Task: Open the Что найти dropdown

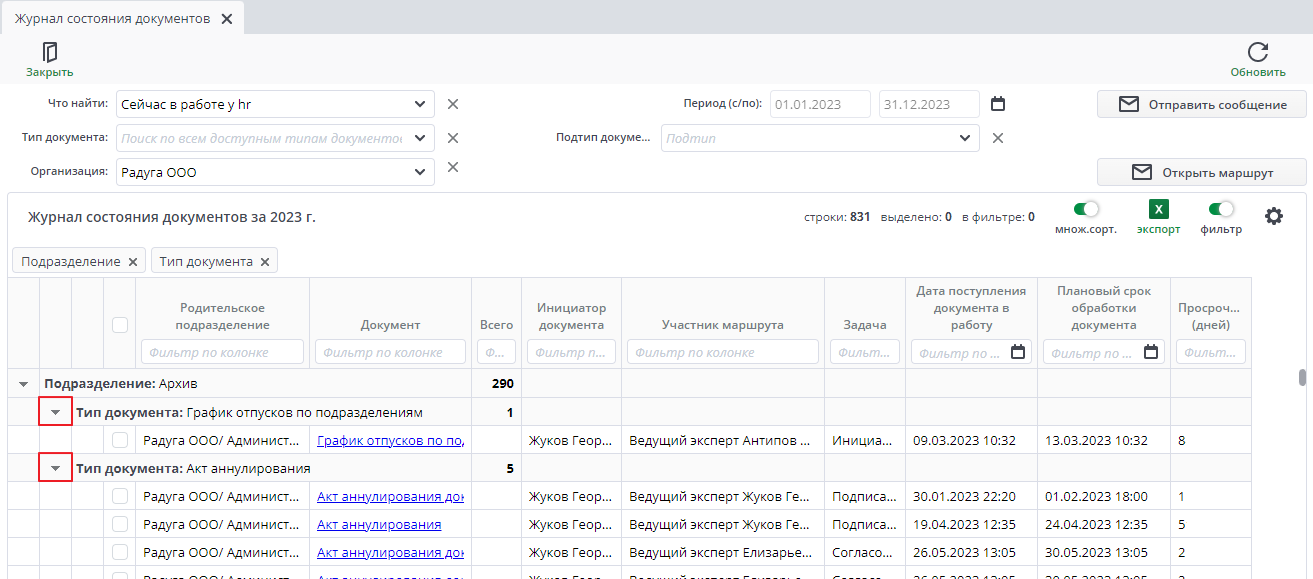Action: pyautogui.click(x=419, y=104)
